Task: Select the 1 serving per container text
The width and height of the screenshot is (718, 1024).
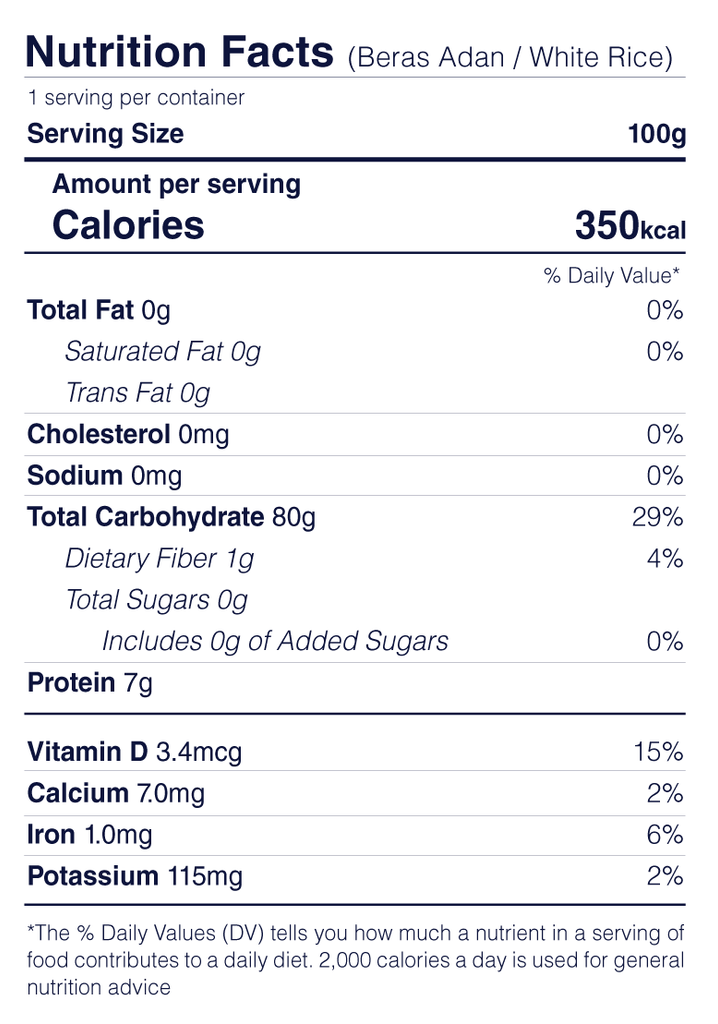Action: pos(136,98)
